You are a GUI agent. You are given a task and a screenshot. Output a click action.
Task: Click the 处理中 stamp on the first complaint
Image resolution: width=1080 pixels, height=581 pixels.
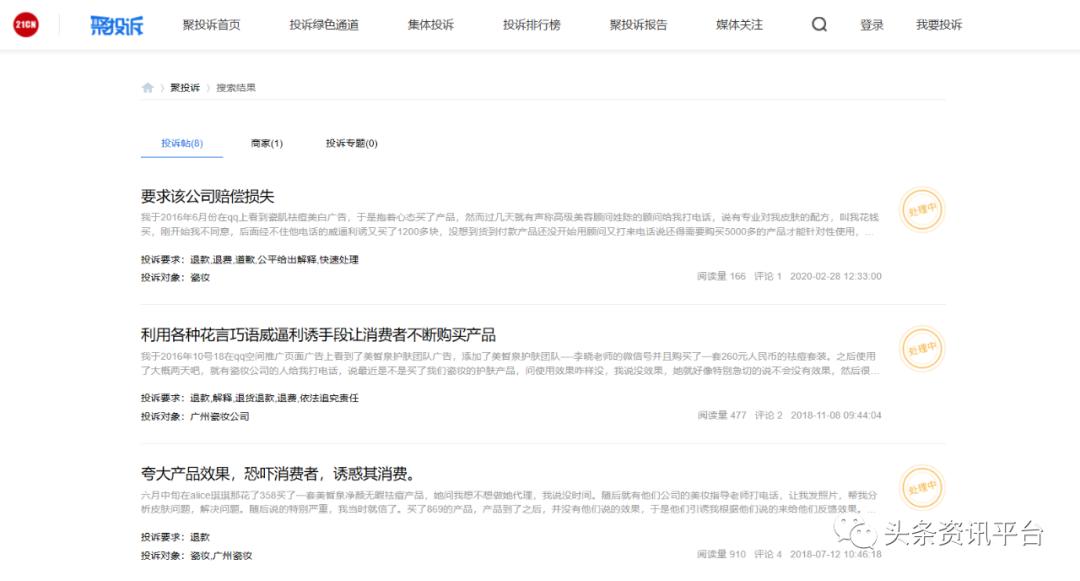click(x=921, y=211)
